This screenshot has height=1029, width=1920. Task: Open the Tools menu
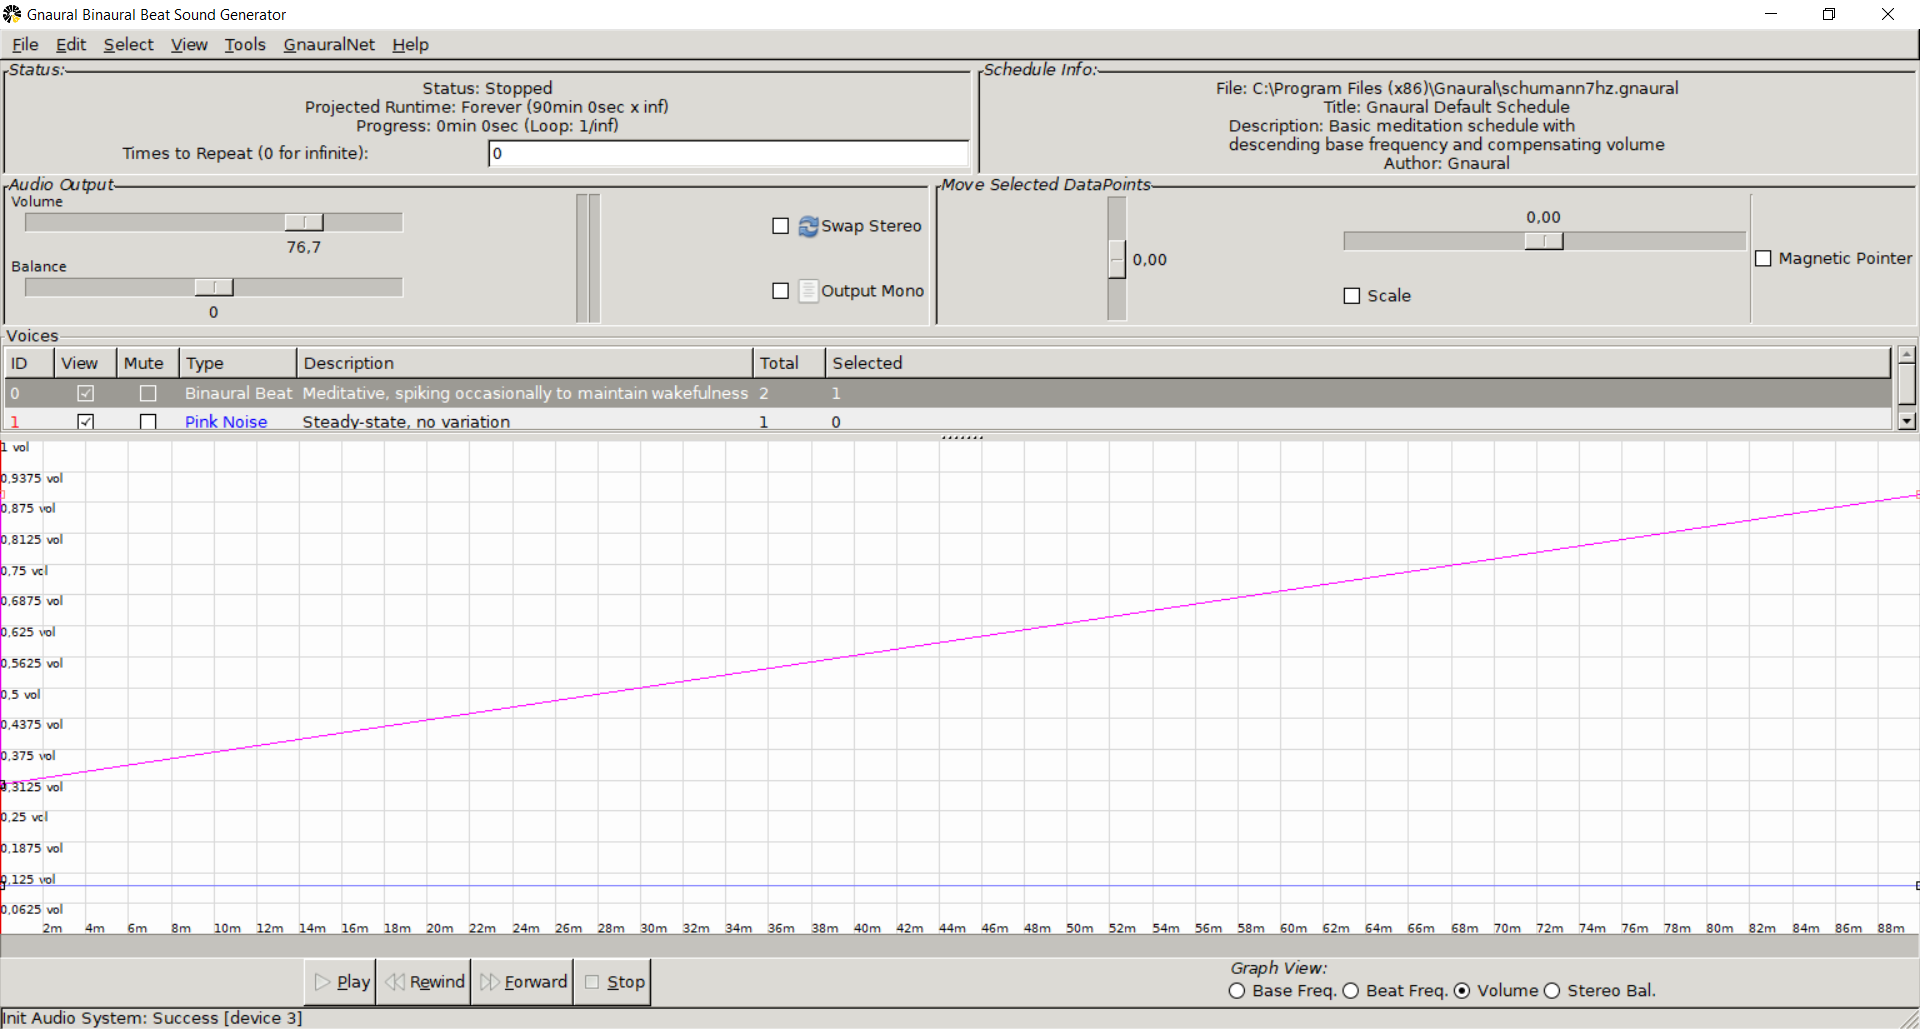tap(245, 45)
